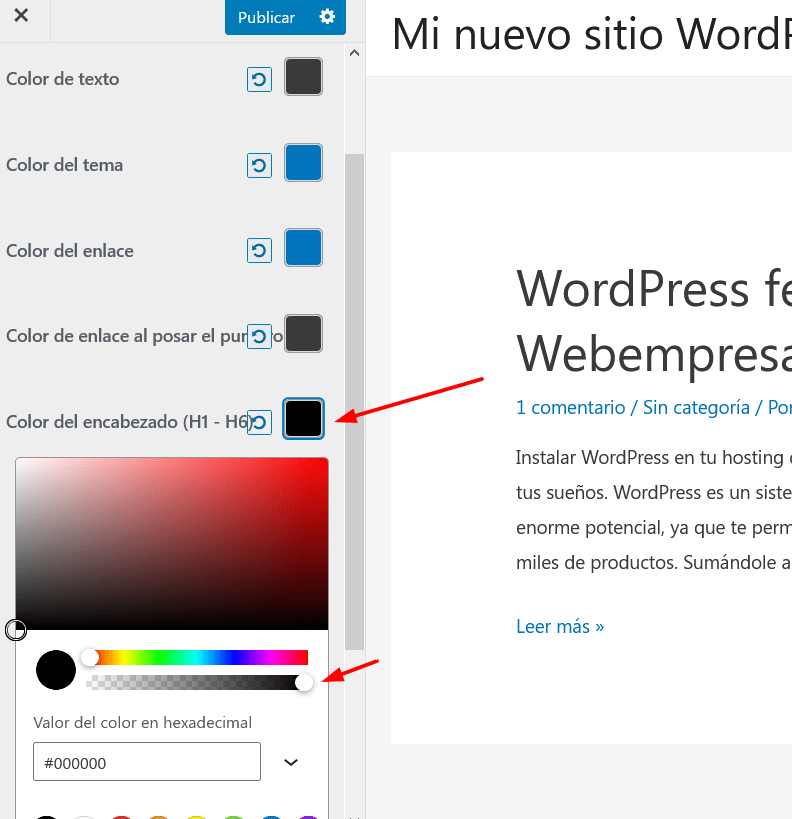Viewport: 792px width, 819px height.
Task: Reset link hover color to default
Action: [259, 336]
